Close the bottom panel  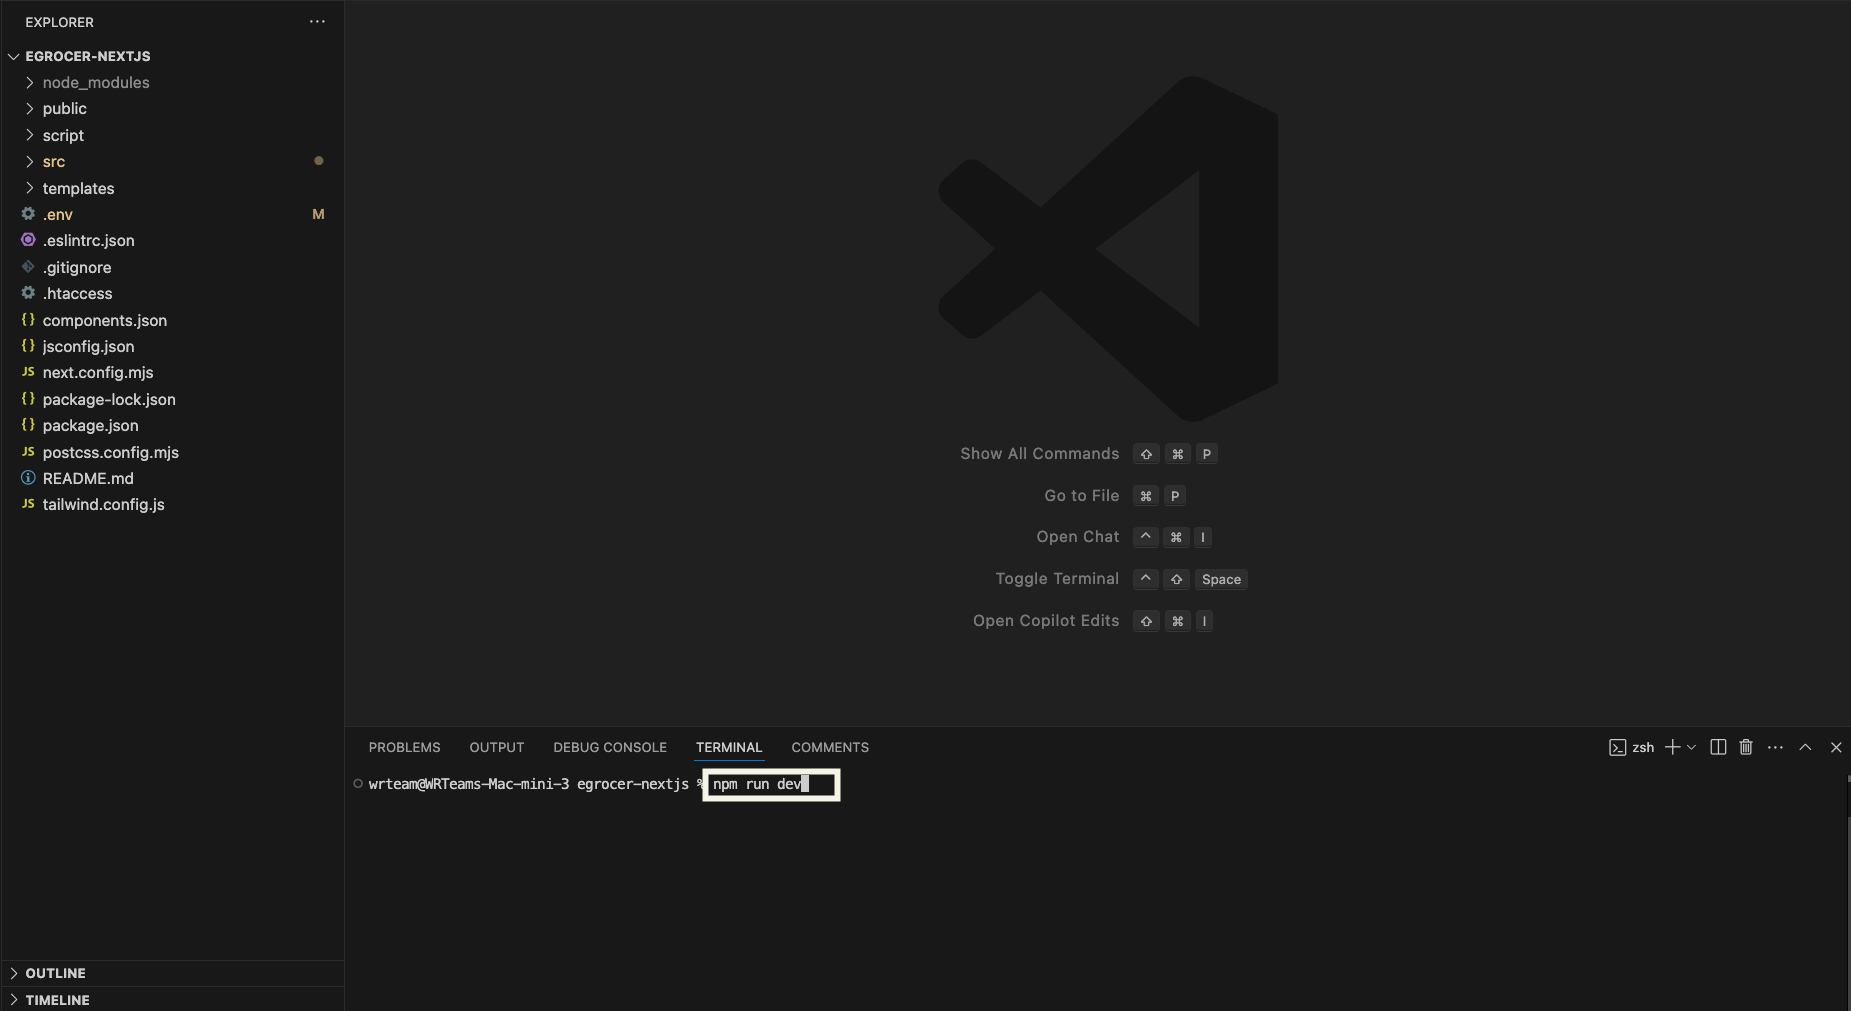[1836, 747]
